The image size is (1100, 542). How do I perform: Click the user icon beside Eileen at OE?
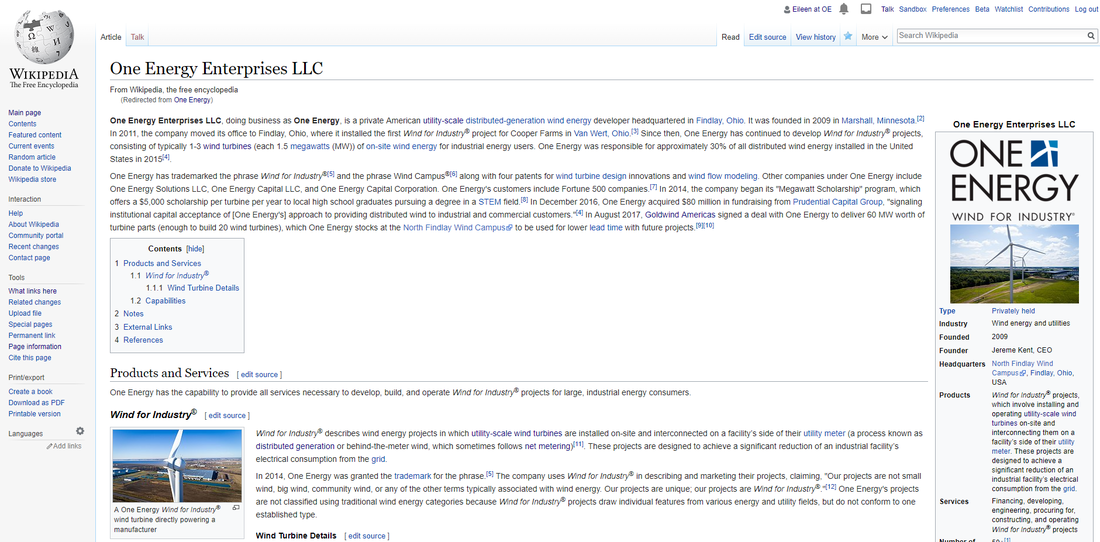point(786,9)
